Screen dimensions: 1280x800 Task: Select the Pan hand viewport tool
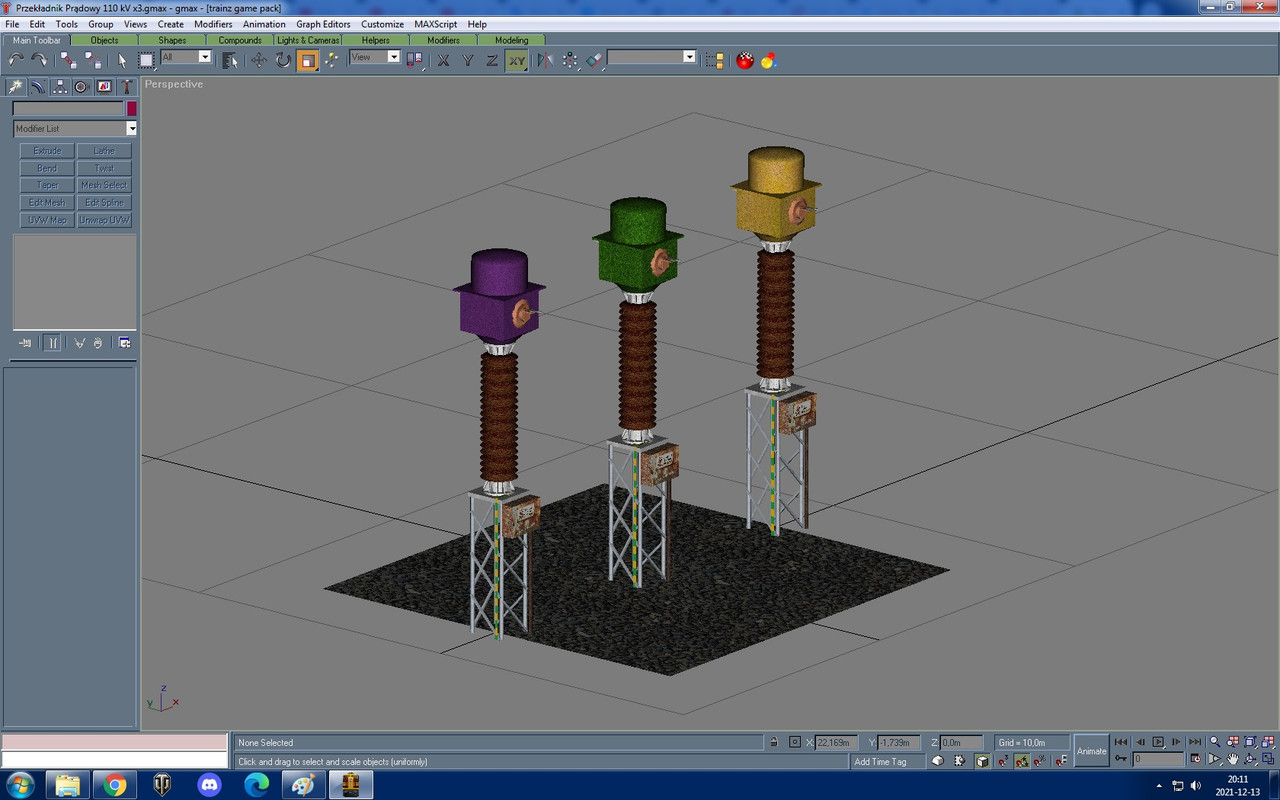pyautogui.click(x=1233, y=759)
